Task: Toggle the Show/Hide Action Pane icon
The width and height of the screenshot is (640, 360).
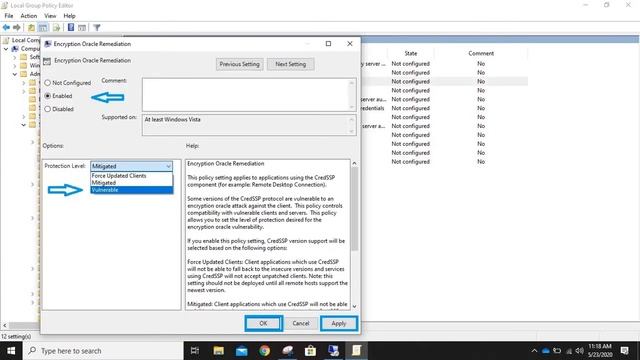Action: (x=82, y=28)
